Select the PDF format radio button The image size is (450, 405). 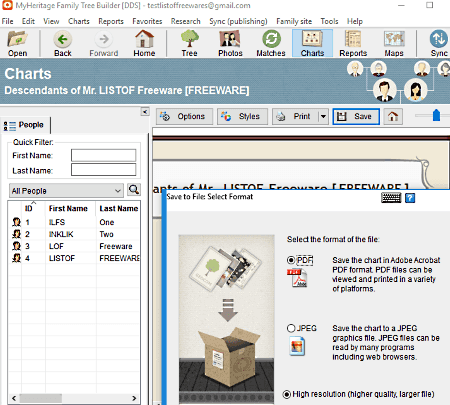(x=291, y=260)
